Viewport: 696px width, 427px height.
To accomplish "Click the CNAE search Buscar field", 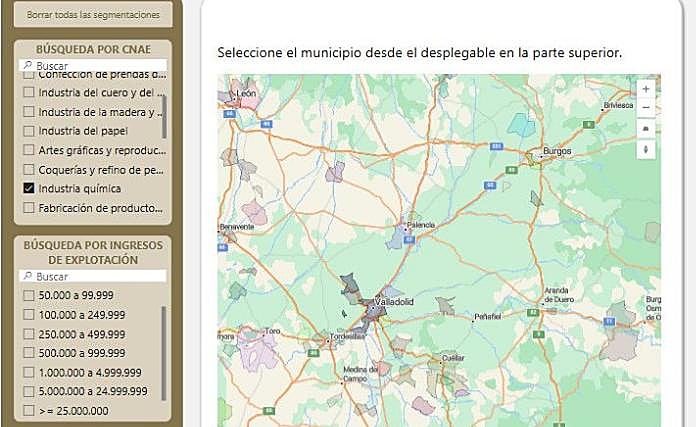I will [x=92, y=64].
